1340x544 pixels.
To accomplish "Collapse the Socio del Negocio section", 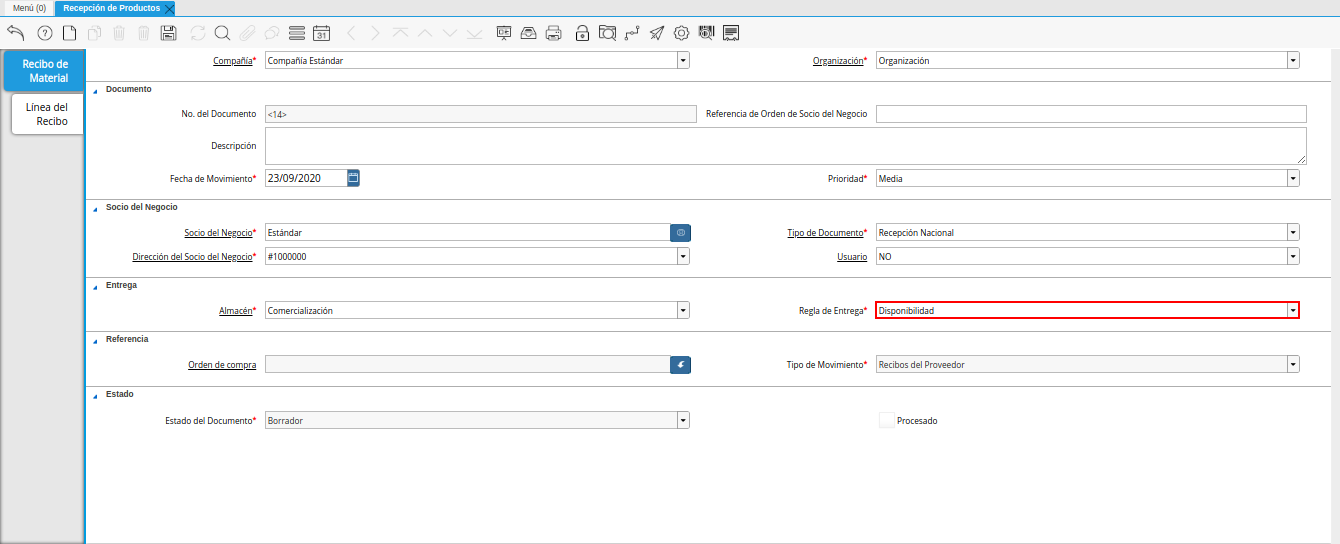I will pos(96,208).
